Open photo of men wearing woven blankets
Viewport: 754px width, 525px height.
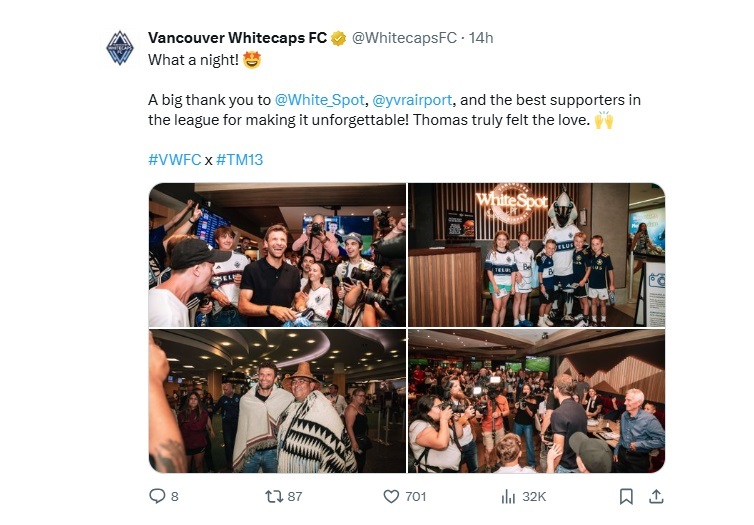click(x=277, y=401)
